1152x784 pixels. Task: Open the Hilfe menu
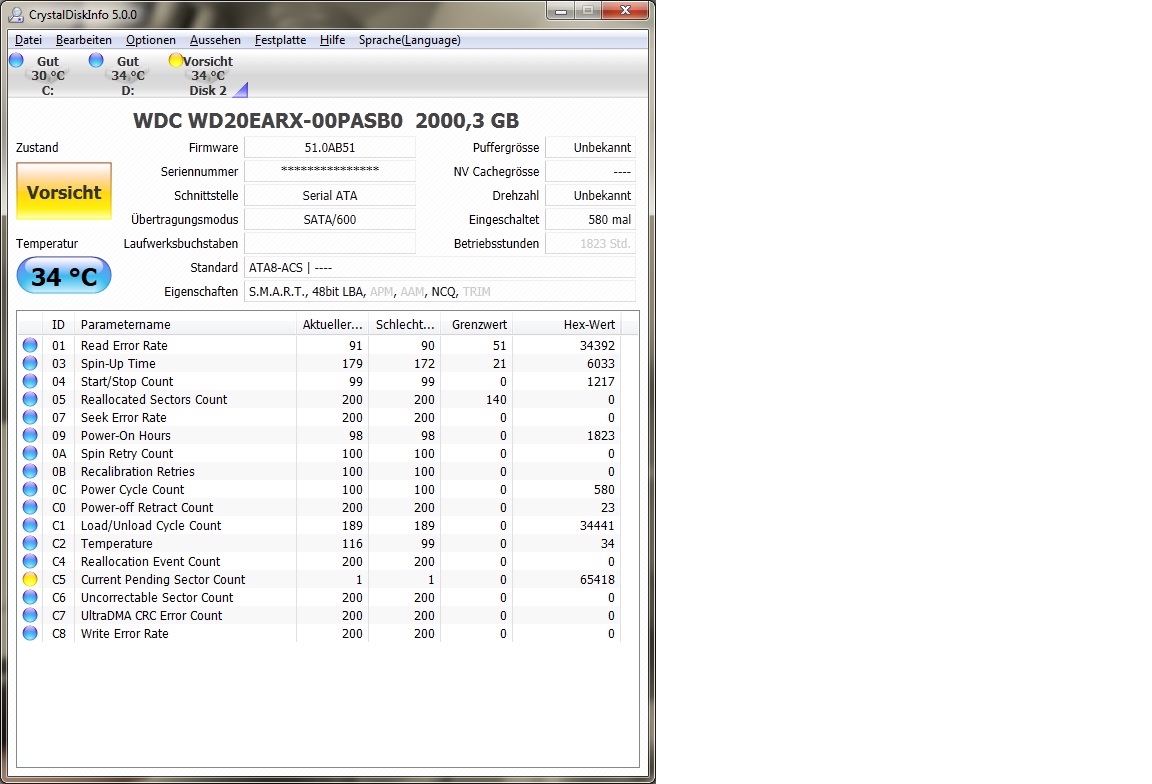tap(332, 40)
